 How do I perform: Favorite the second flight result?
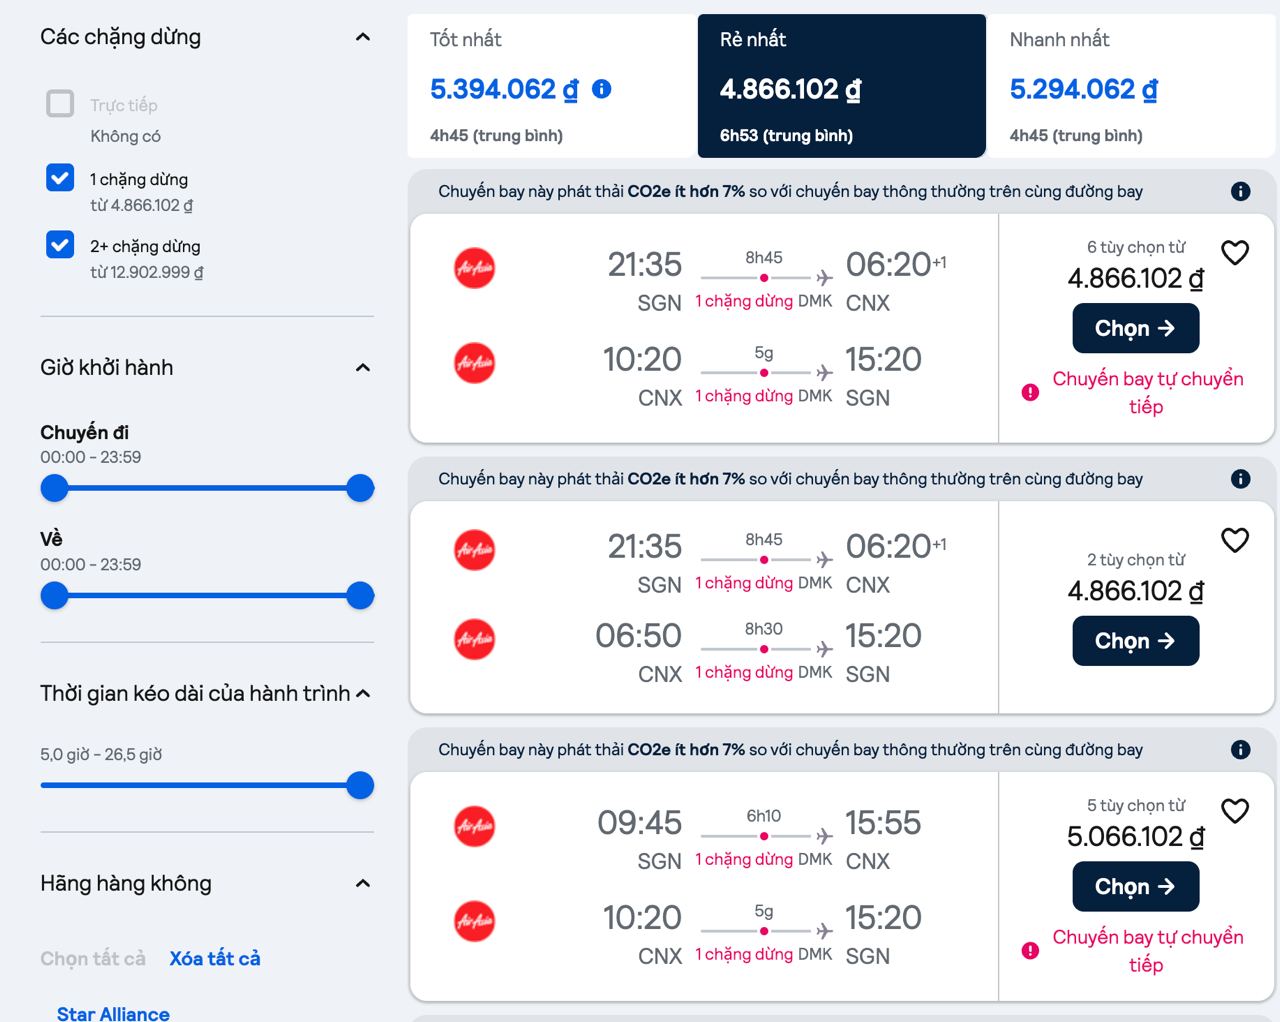click(x=1235, y=540)
